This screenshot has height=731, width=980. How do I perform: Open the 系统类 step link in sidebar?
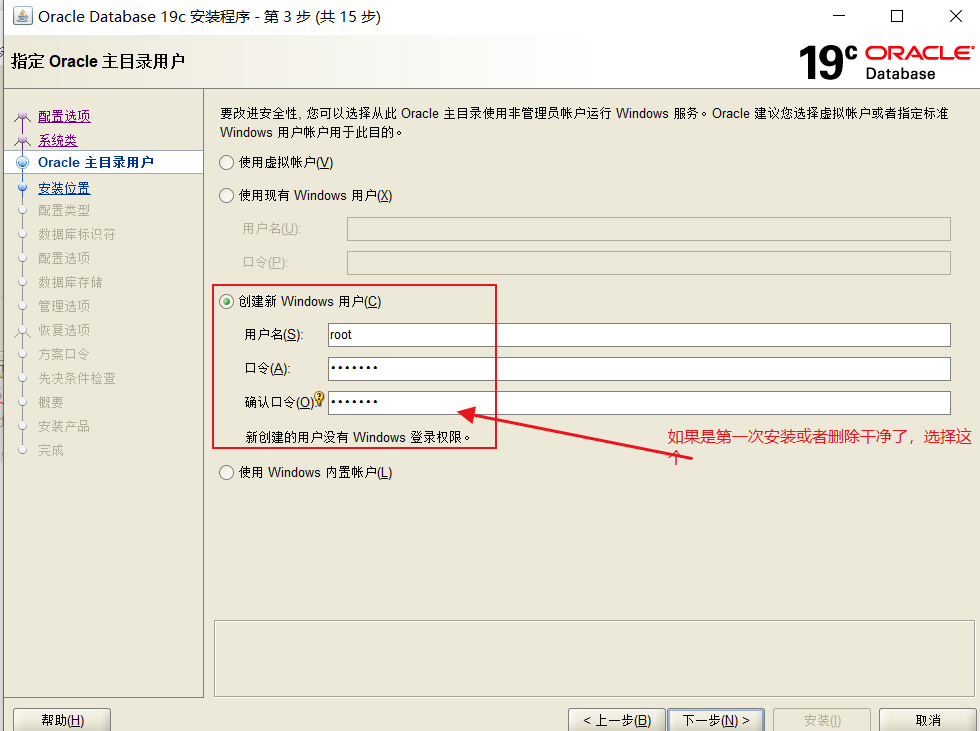(58, 138)
